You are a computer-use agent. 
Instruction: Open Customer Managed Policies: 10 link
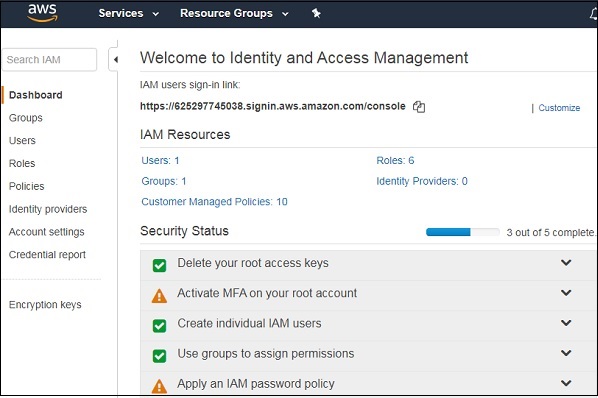pyautogui.click(x=214, y=202)
